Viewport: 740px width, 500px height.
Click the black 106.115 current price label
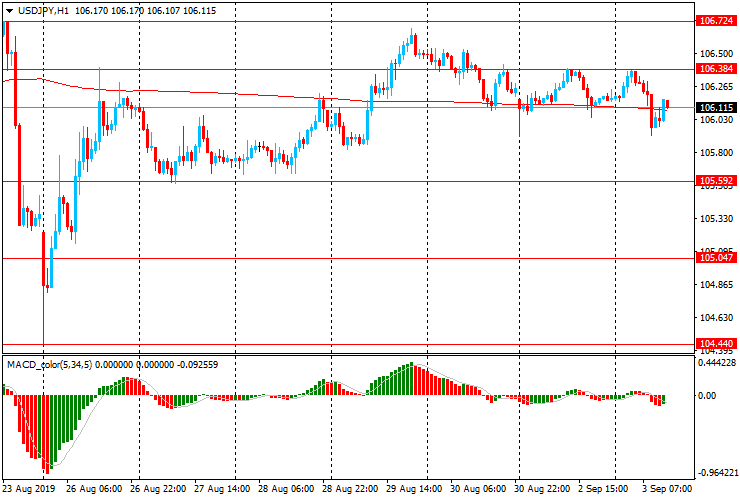715,108
